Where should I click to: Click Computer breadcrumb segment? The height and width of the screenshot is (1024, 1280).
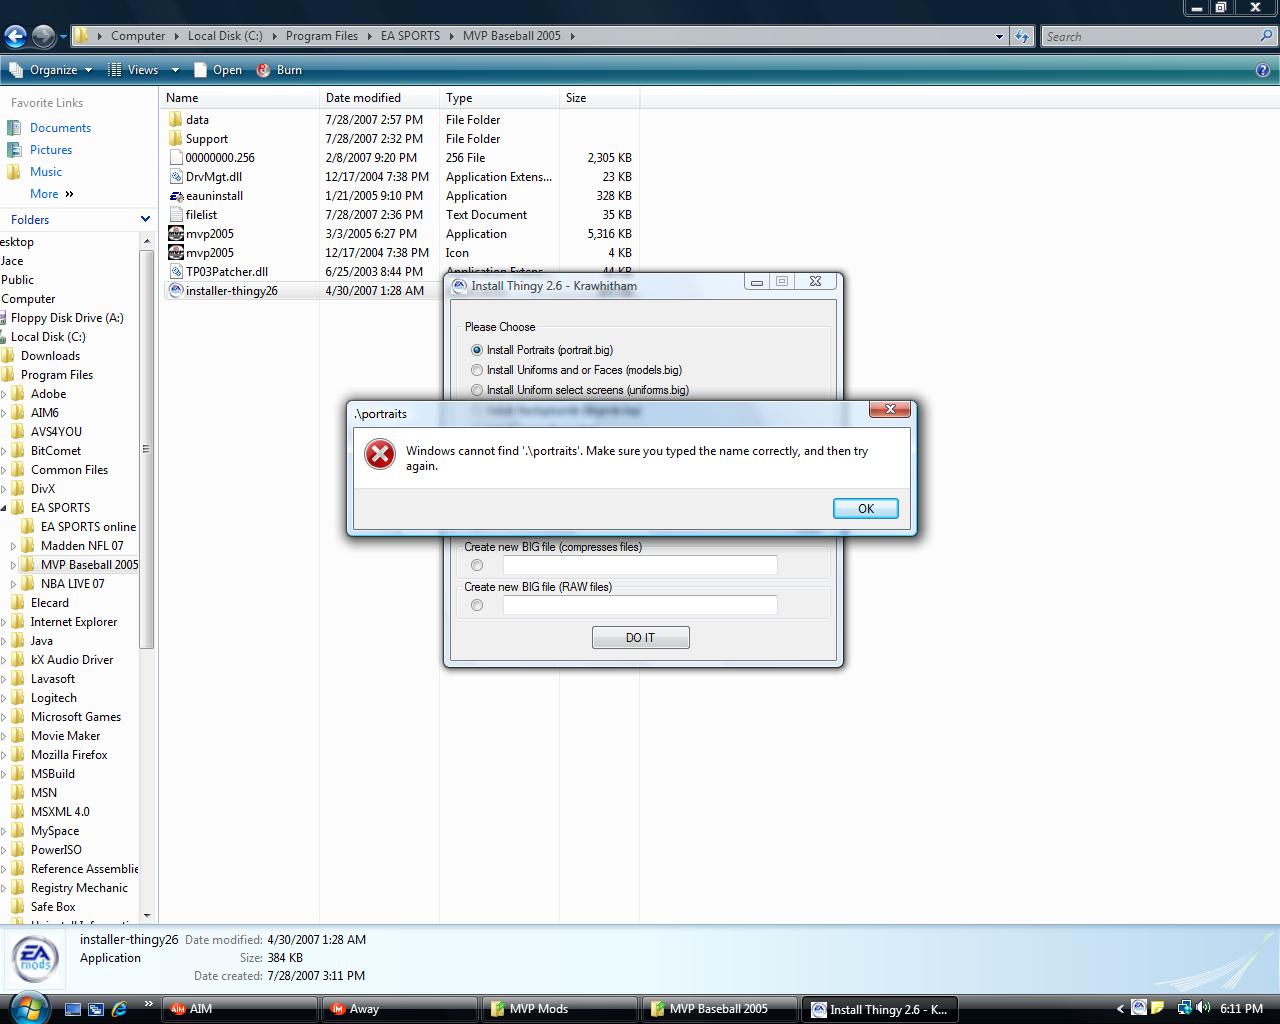tap(138, 36)
